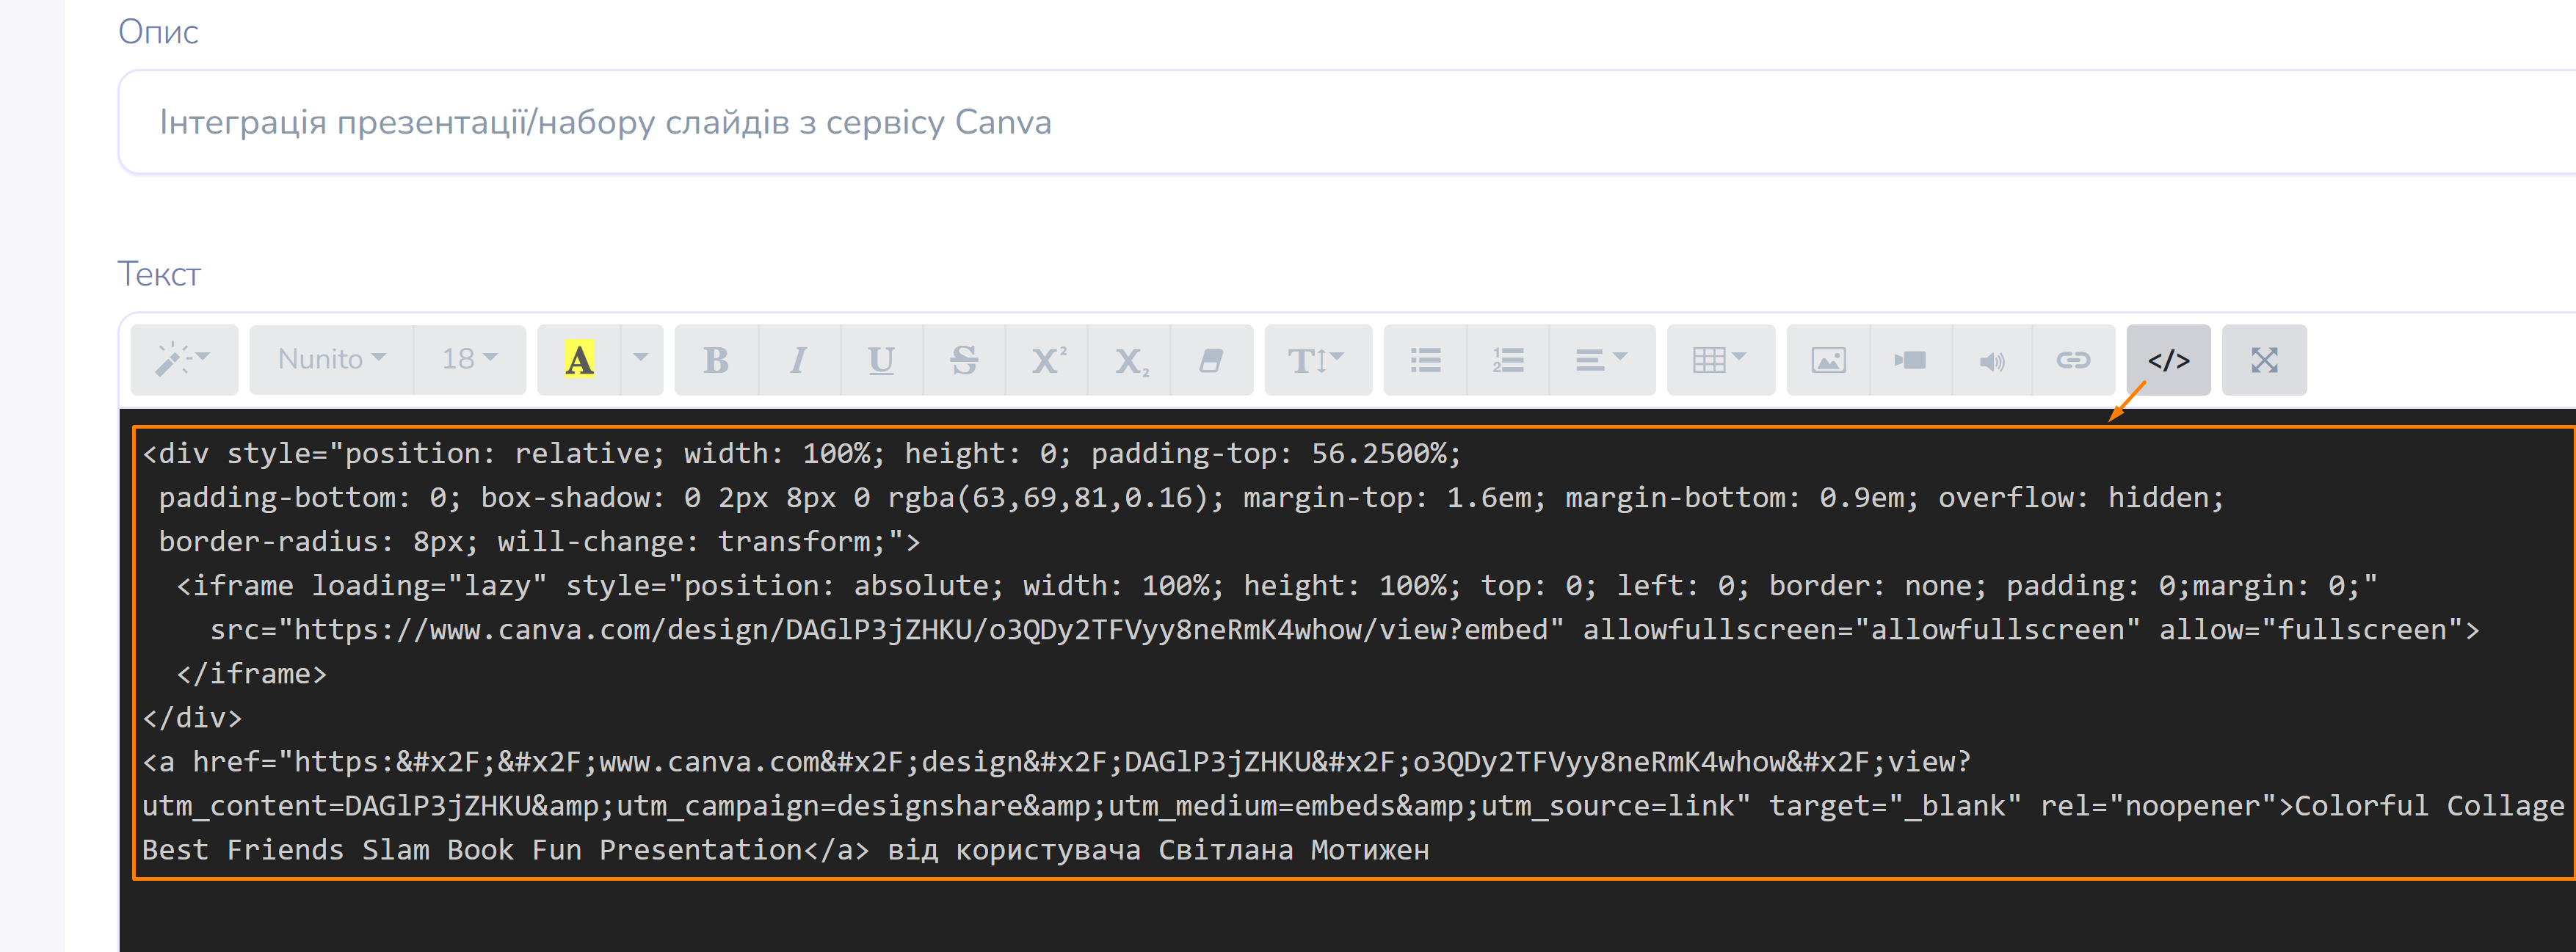This screenshot has width=2576, height=952.
Task: Open the insert table dropdown
Action: coord(1718,360)
